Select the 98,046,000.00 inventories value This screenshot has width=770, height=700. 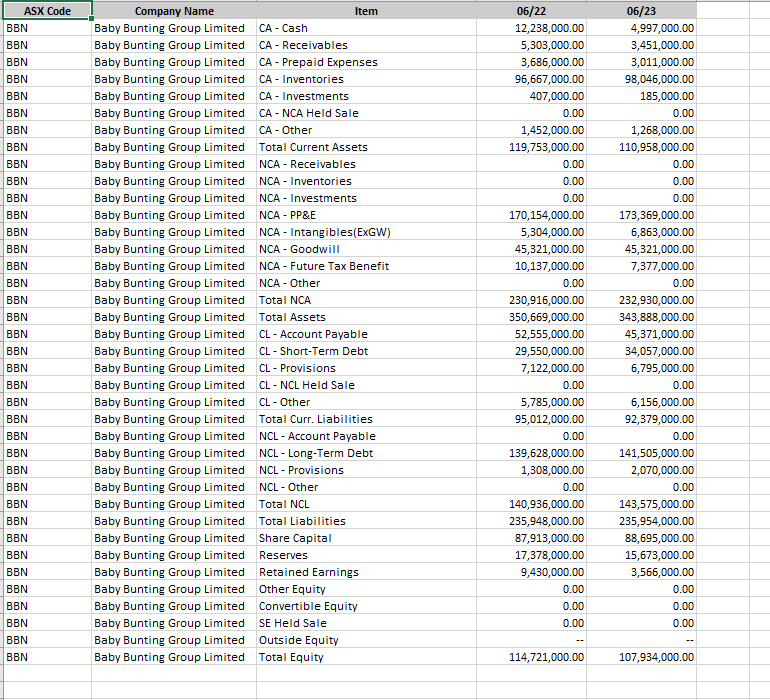(641, 79)
